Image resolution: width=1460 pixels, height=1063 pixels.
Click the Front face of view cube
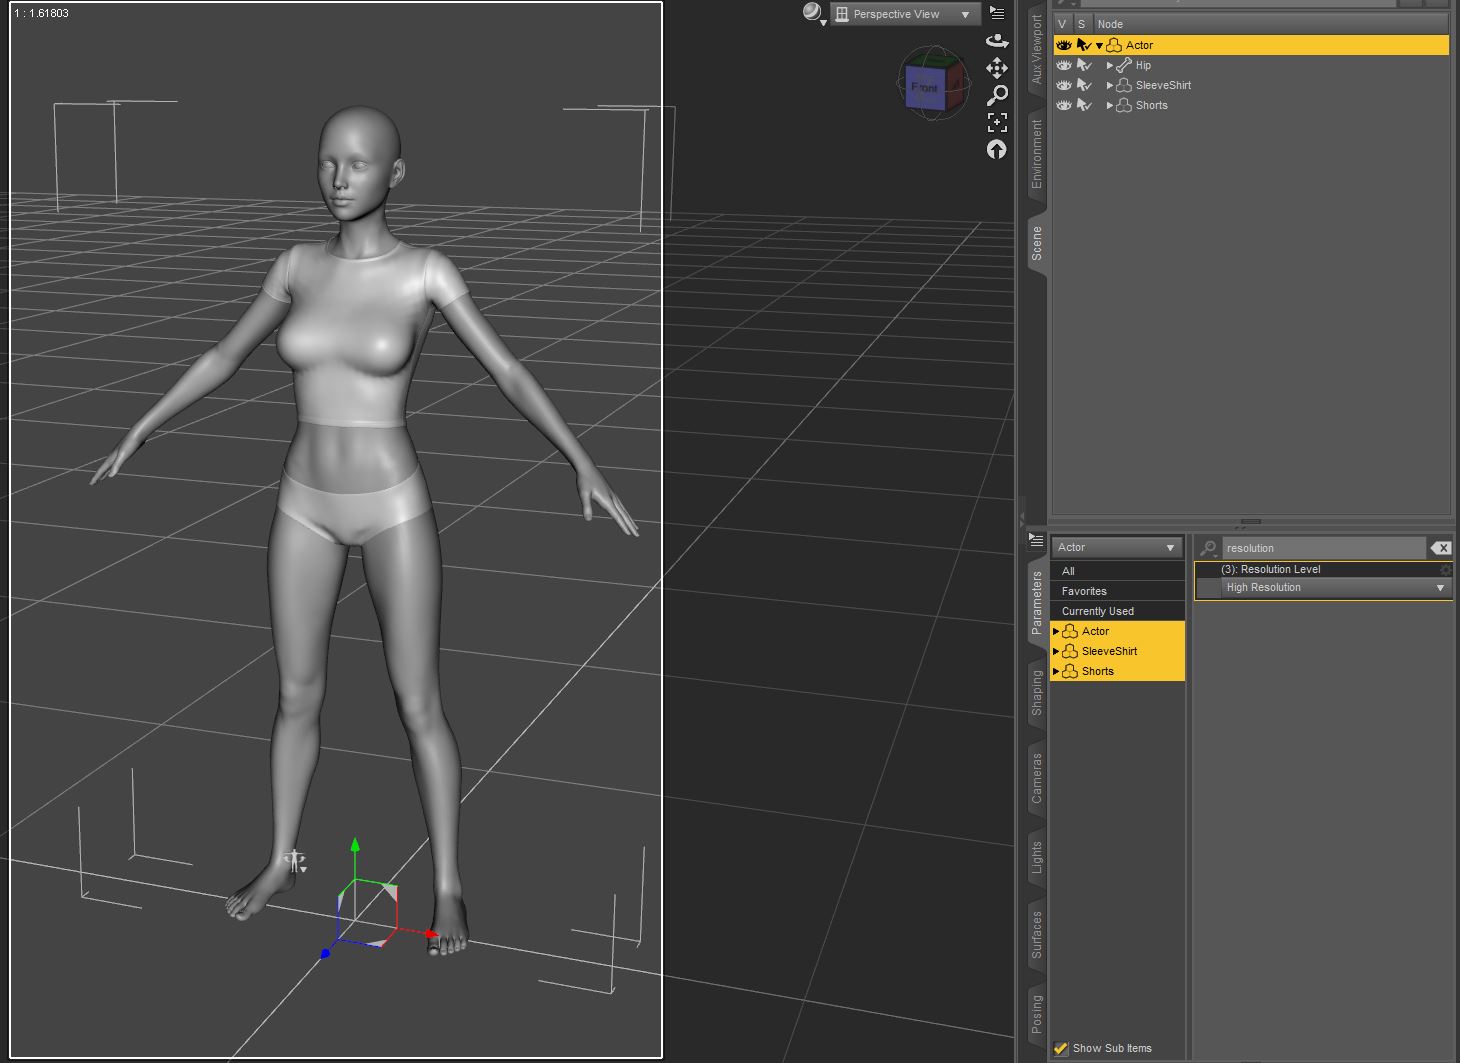tap(924, 88)
